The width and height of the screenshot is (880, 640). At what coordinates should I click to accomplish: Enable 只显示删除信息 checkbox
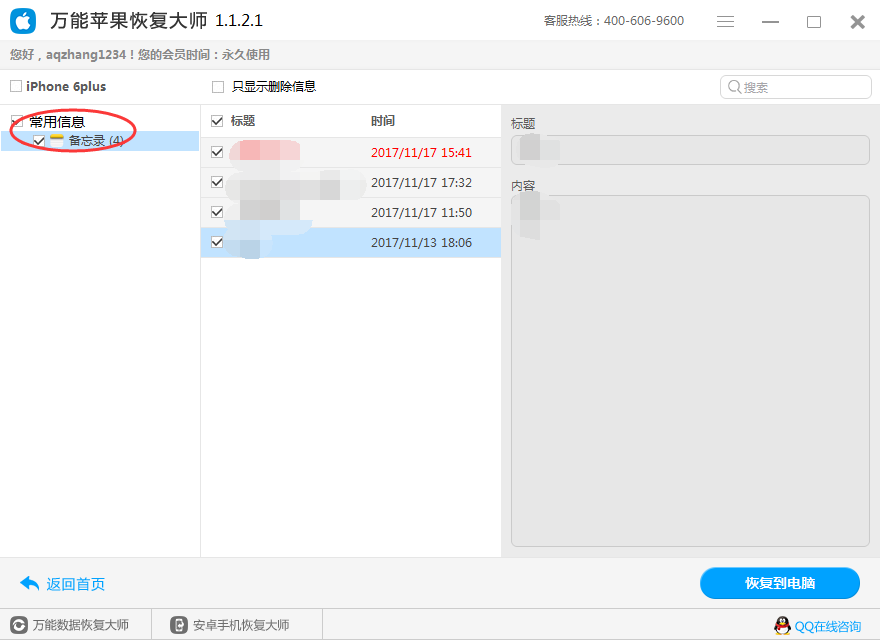218,86
